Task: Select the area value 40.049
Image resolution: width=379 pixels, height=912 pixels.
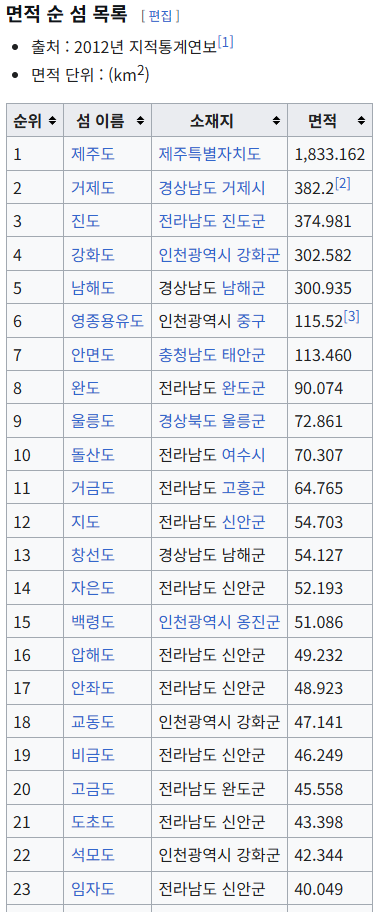Action: (x=319, y=889)
